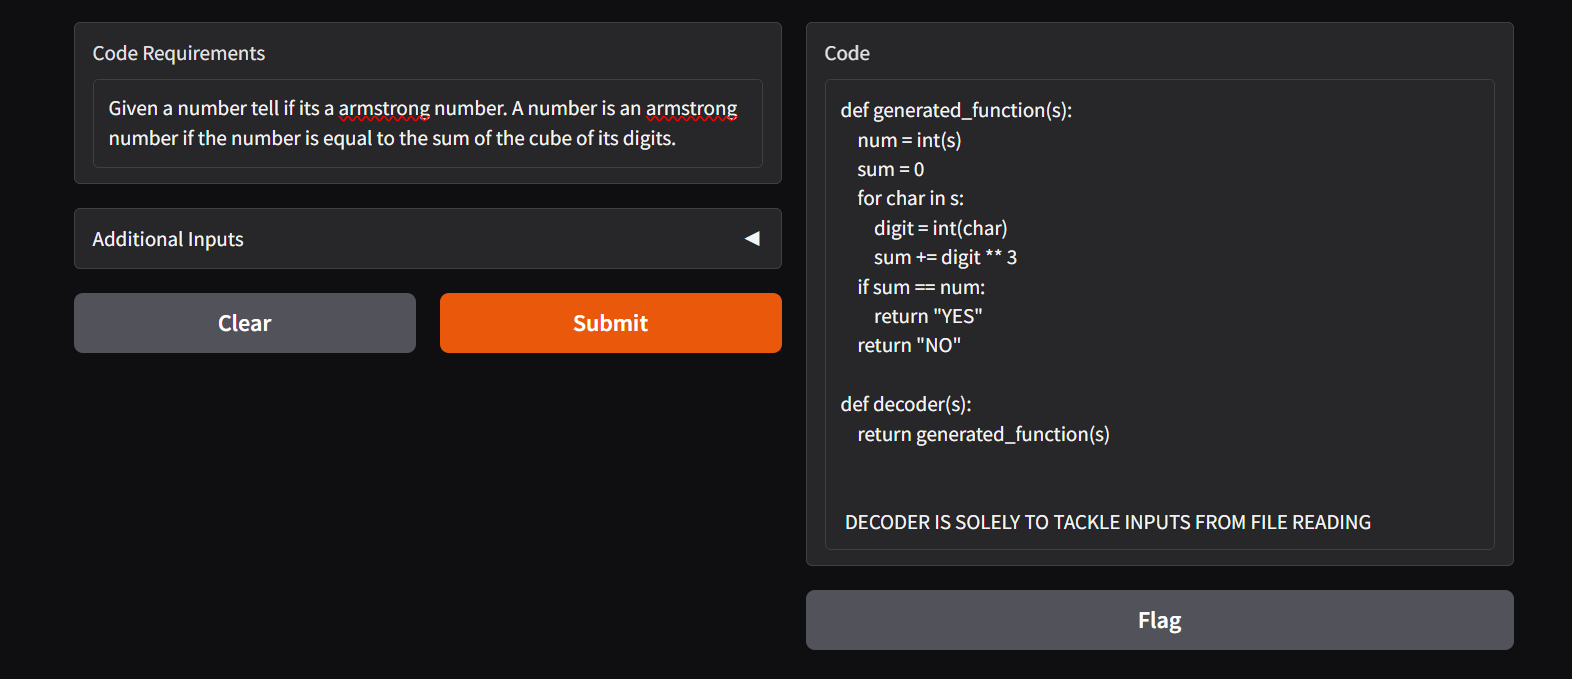1572x679 pixels.
Task: Click the Additional Inputs accordion label
Action: 168,239
